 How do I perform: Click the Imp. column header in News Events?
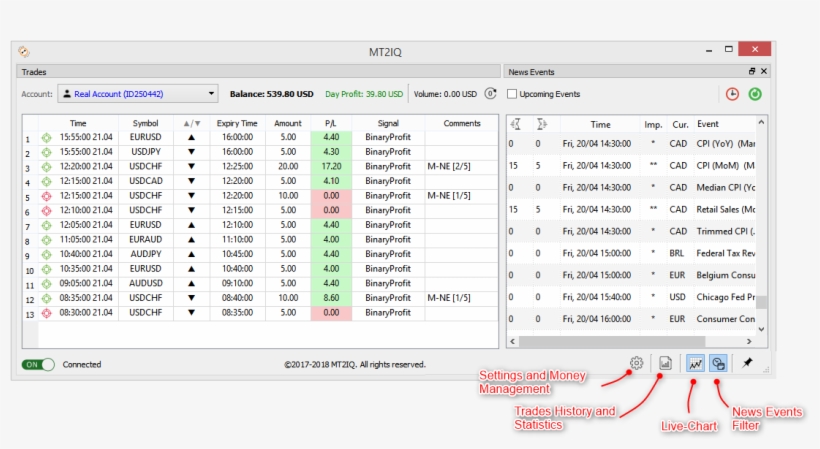(653, 124)
